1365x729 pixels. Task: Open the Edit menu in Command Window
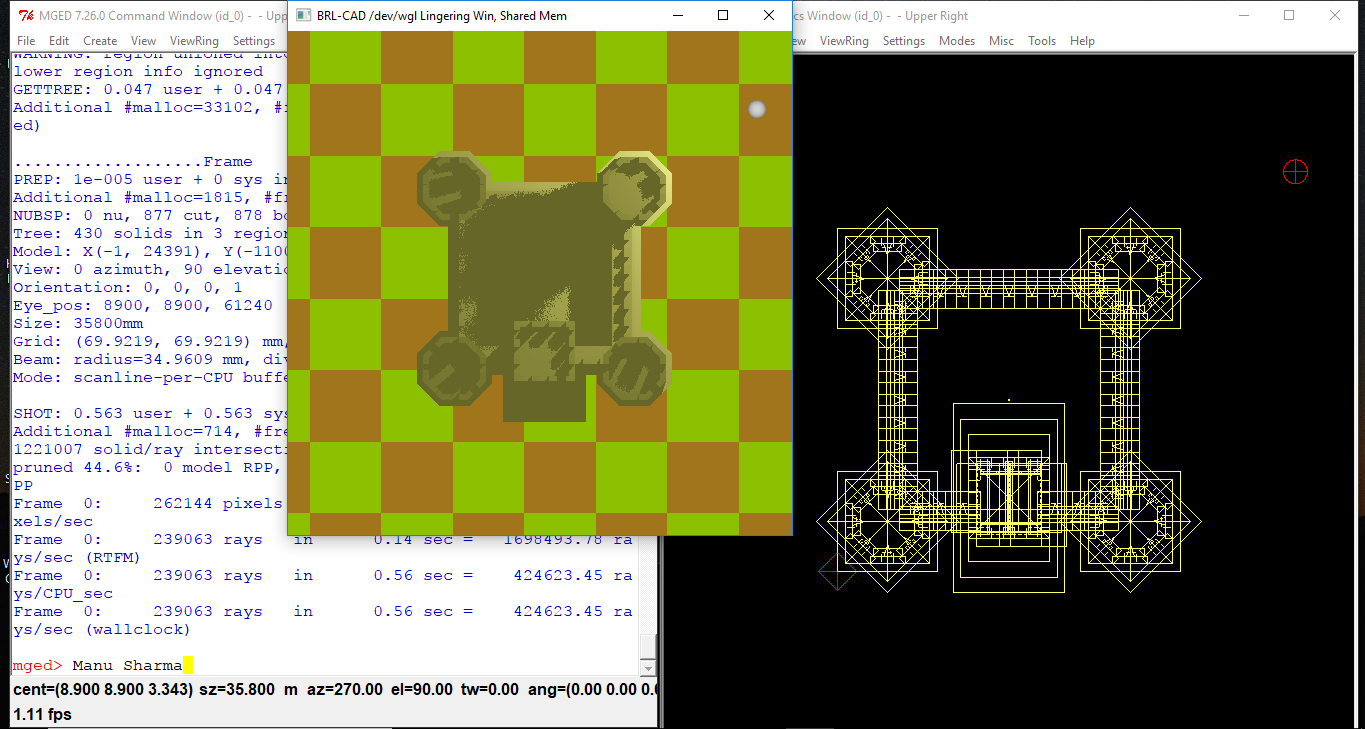point(59,41)
